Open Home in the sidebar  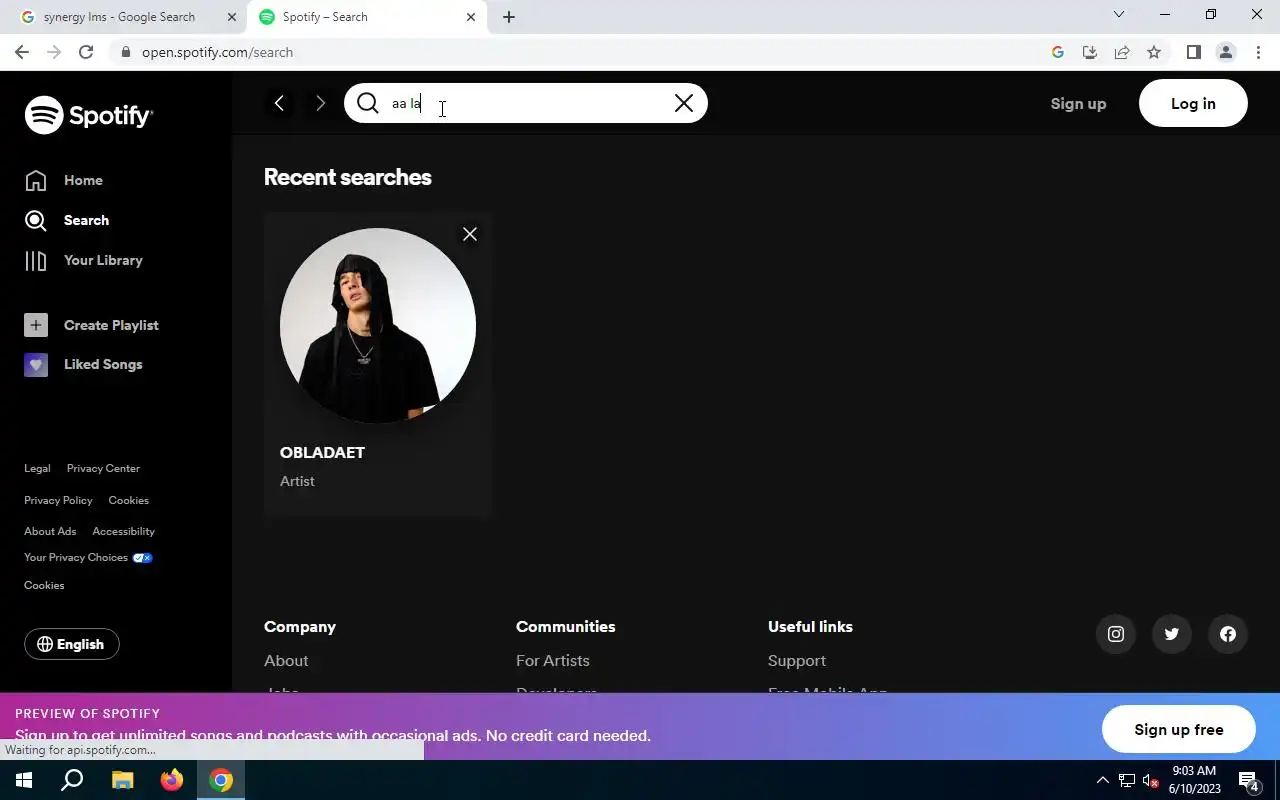tap(65, 180)
